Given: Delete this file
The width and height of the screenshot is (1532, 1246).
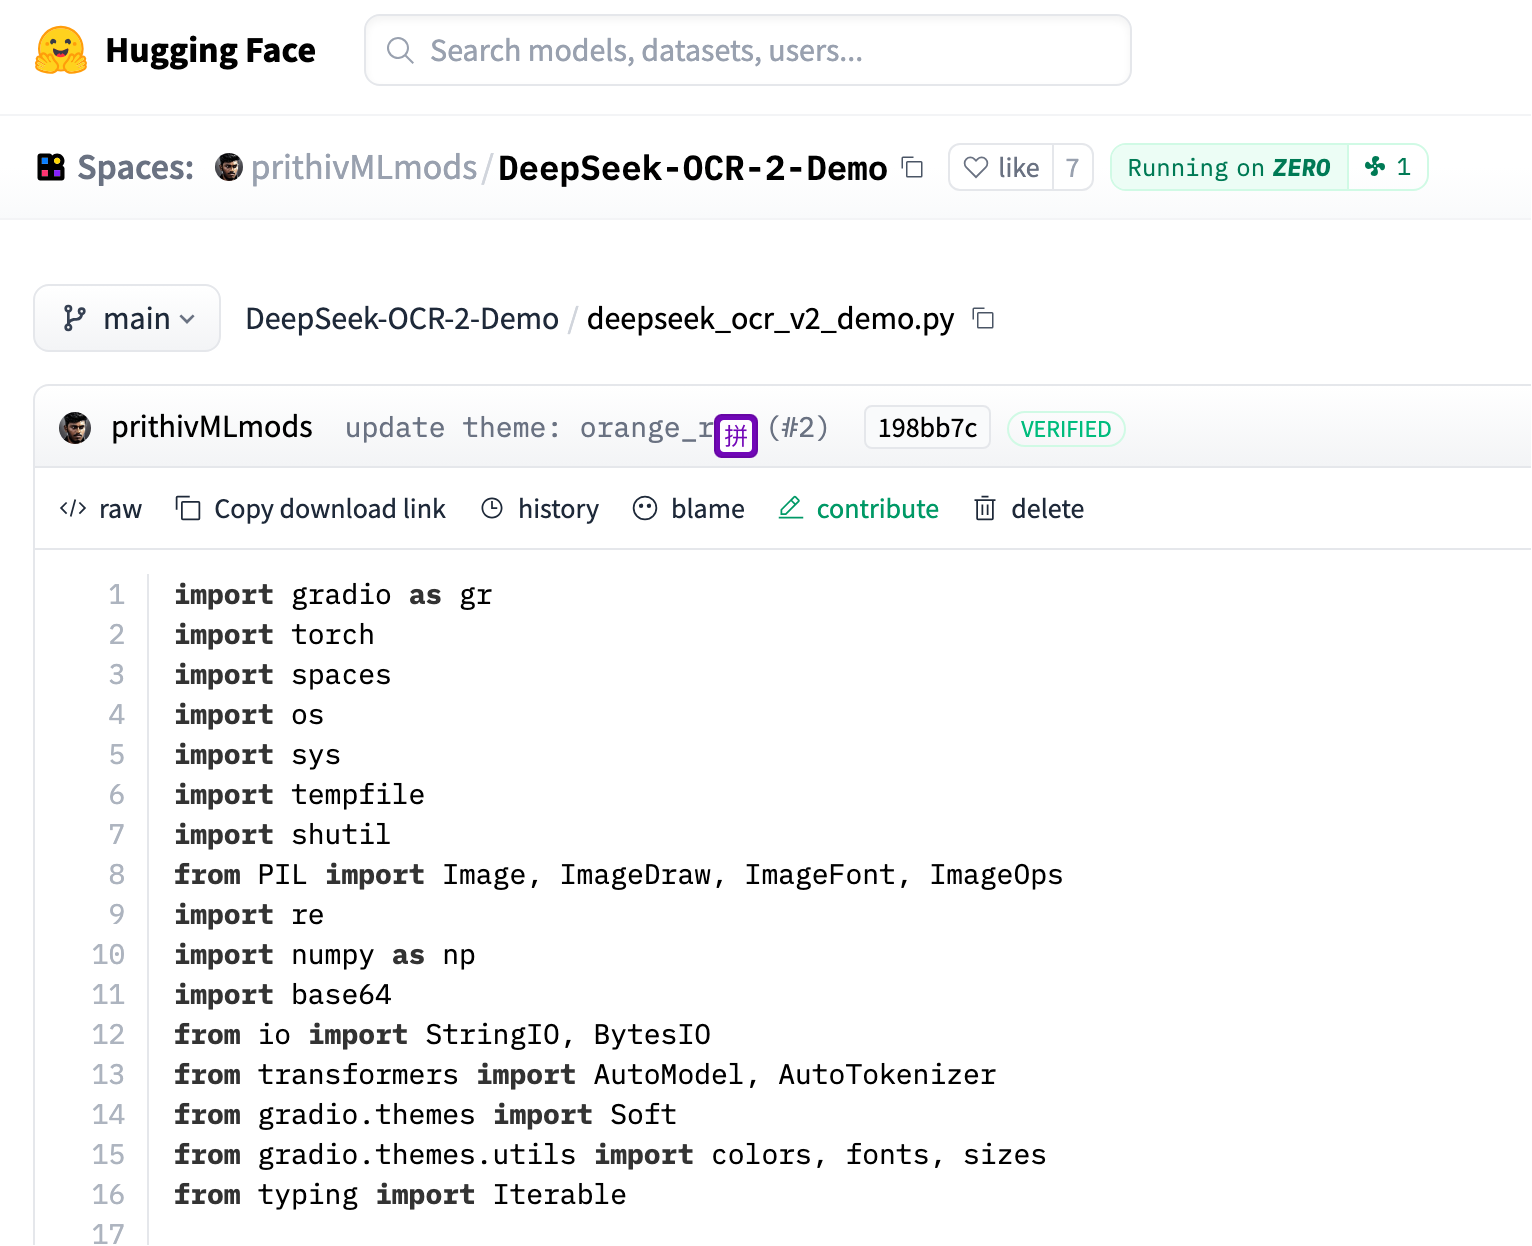Looking at the screenshot, I should (x=1029, y=509).
